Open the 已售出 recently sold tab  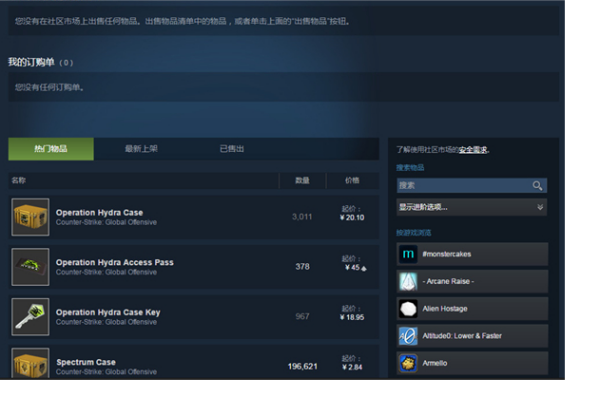(x=232, y=149)
